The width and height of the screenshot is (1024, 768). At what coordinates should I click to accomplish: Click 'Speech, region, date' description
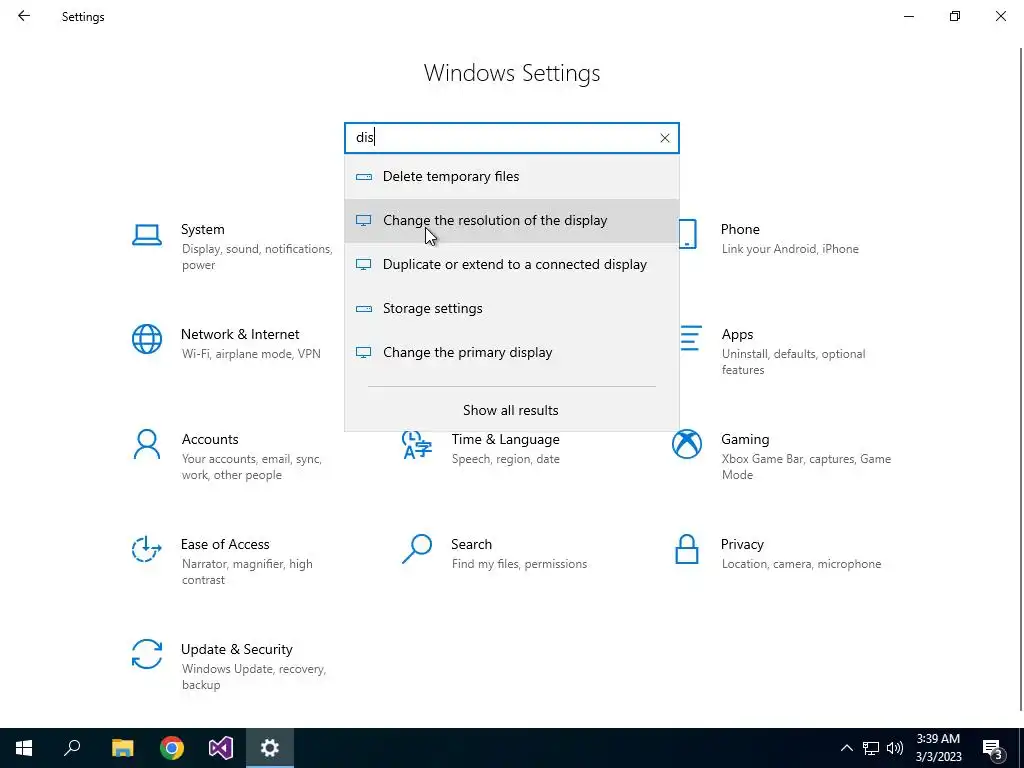[505, 459]
